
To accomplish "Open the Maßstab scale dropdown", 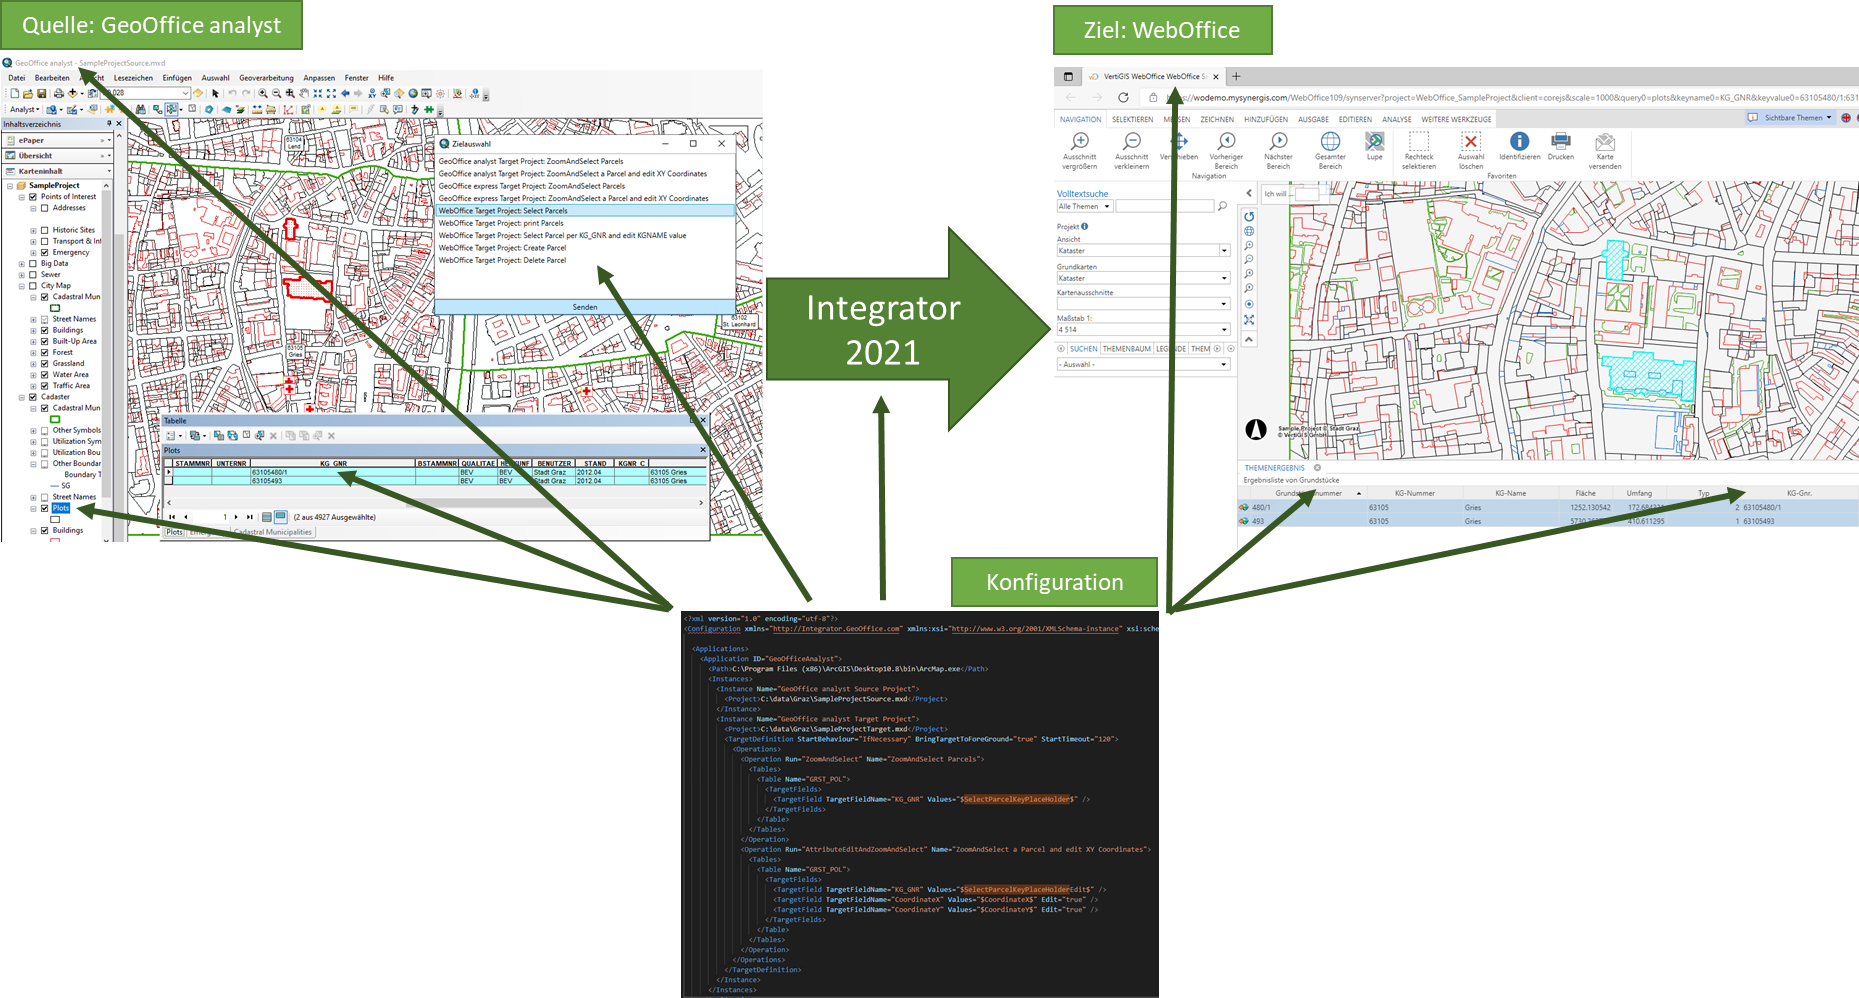I will click(1224, 330).
